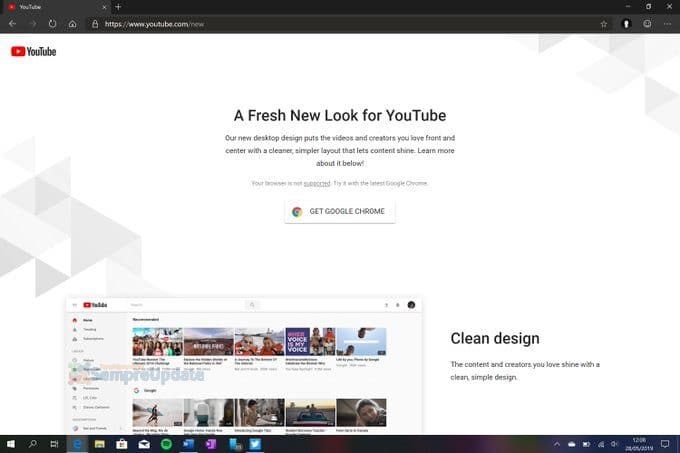Viewport: 680px width, 453px height.
Task: Go back with the browser back arrow
Action: tap(13, 24)
